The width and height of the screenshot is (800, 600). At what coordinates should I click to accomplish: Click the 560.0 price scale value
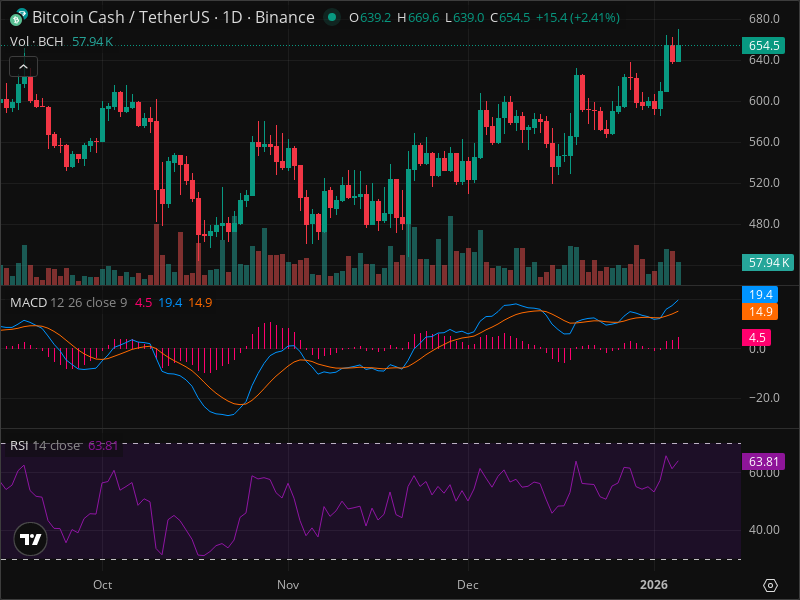(764, 142)
